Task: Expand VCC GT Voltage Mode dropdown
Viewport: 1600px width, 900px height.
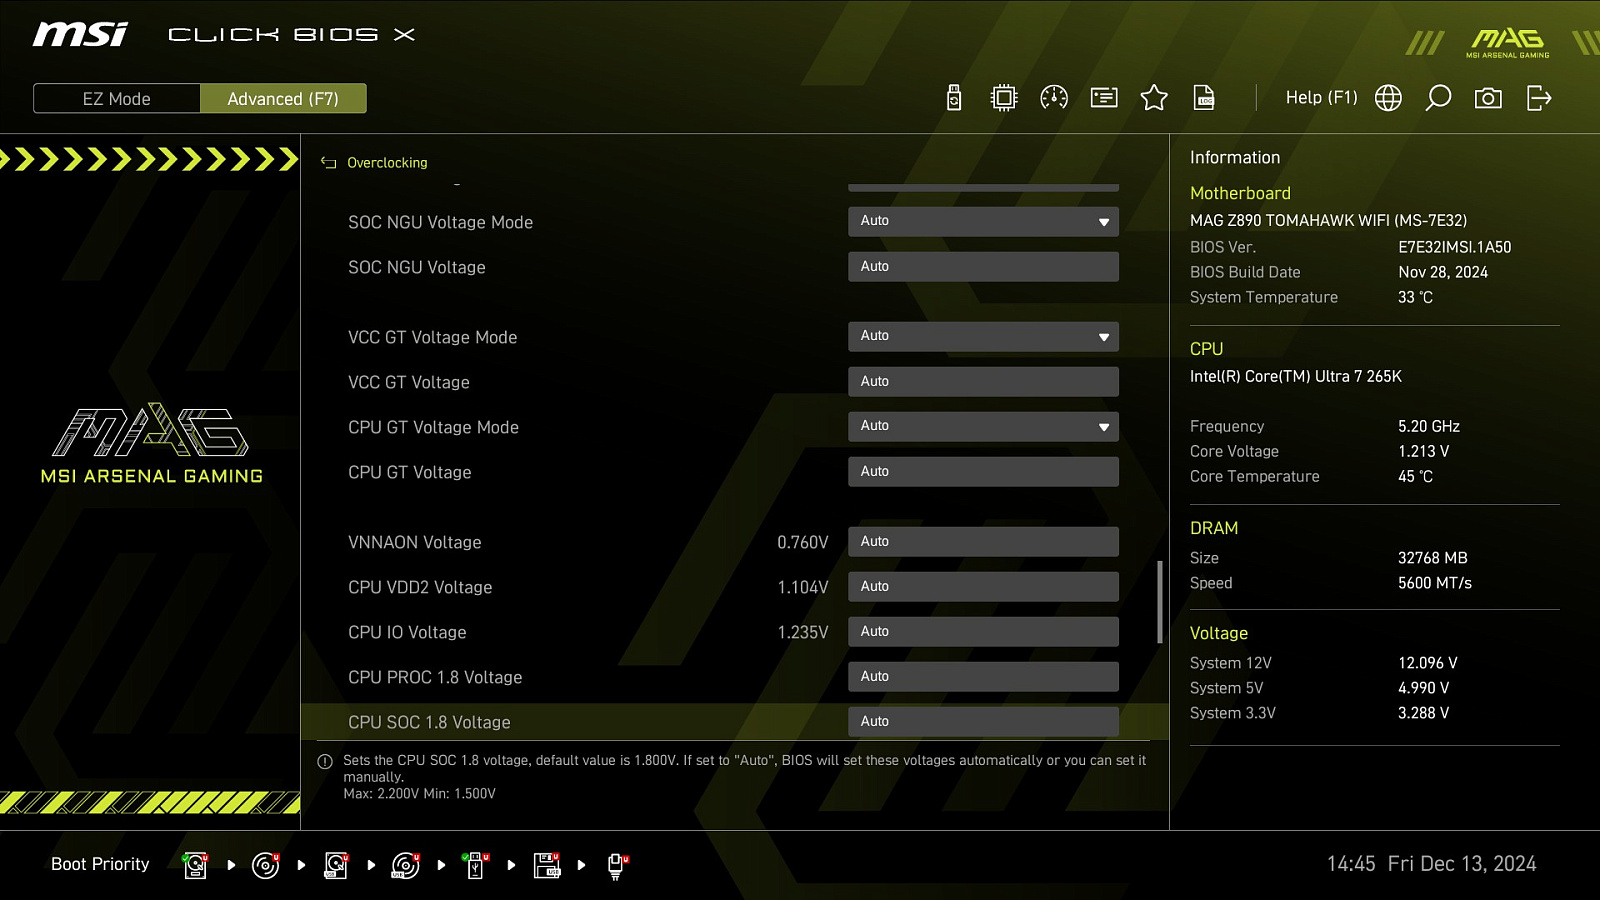Action: tap(983, 336)
